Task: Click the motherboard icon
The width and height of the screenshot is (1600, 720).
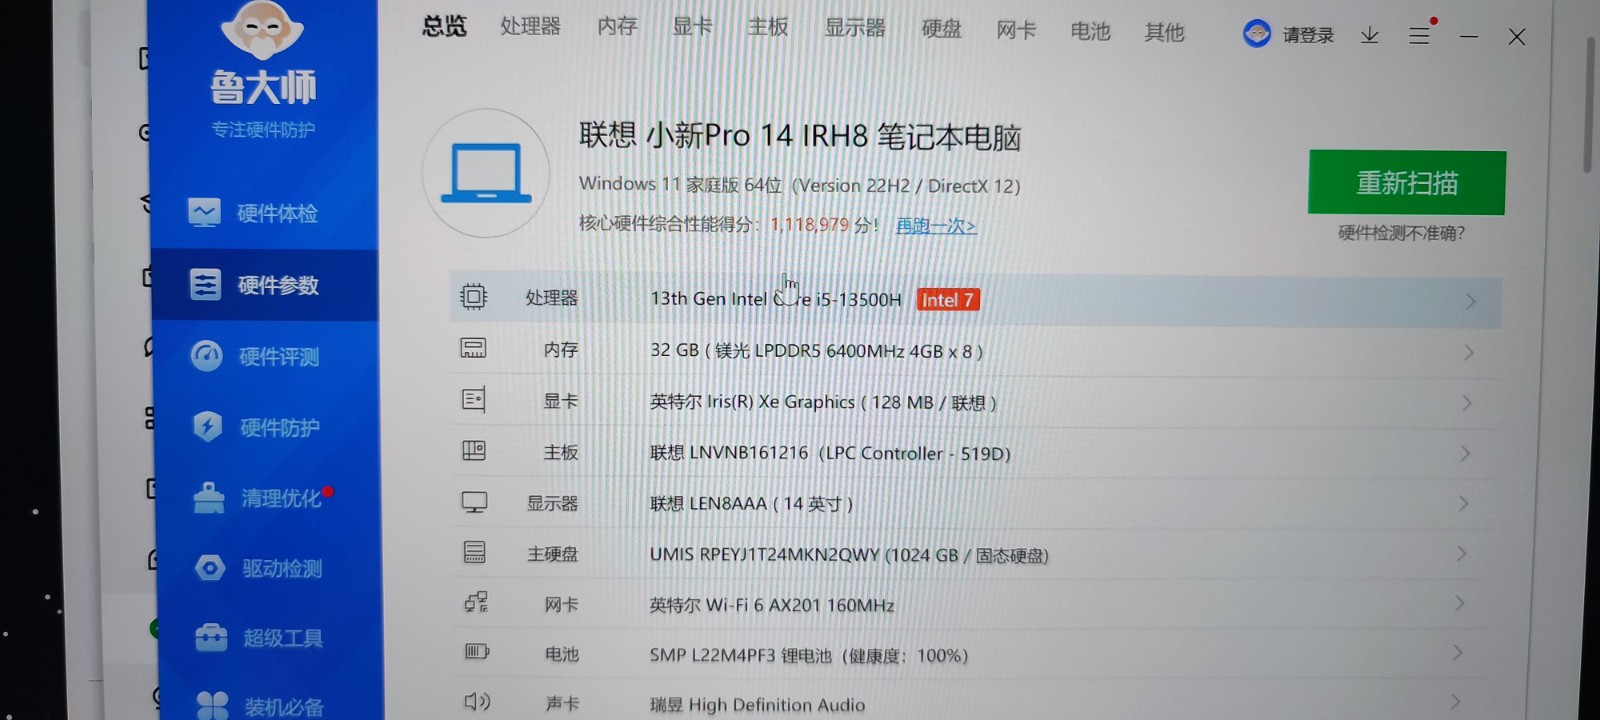Action: tap(474, 451)
